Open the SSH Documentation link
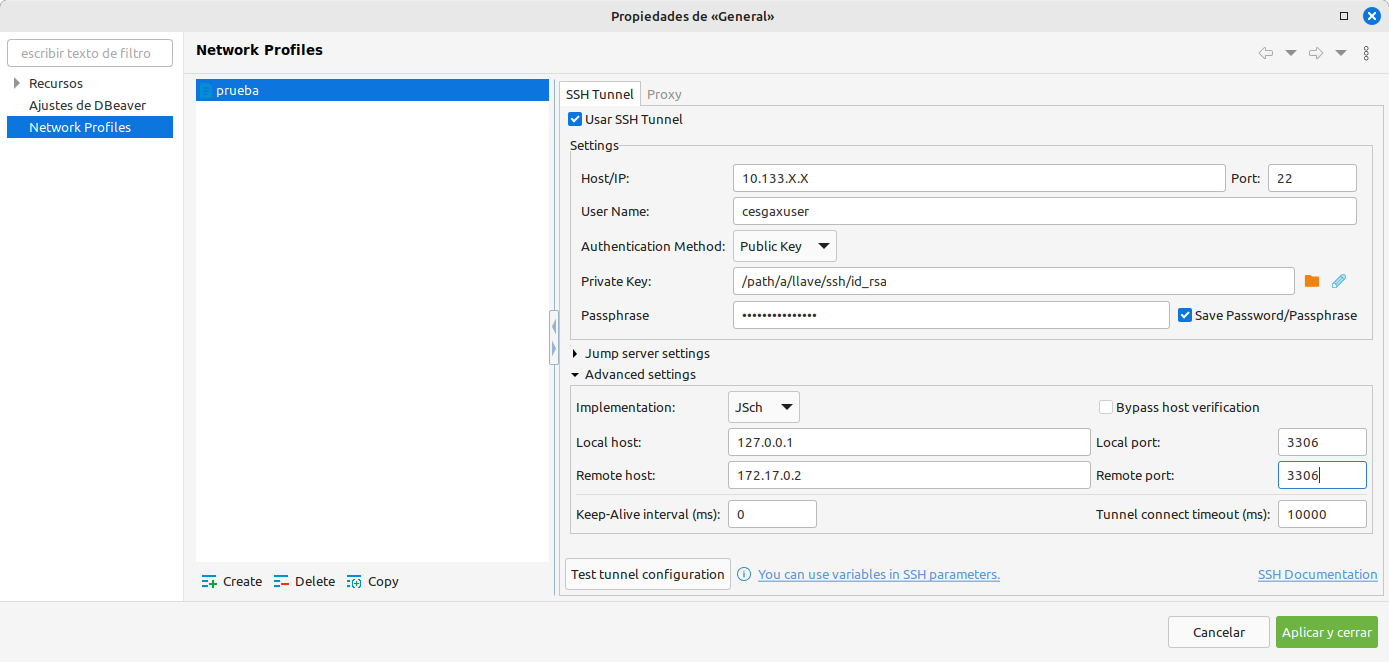The image size is (1389, 662). (1317, 574)
